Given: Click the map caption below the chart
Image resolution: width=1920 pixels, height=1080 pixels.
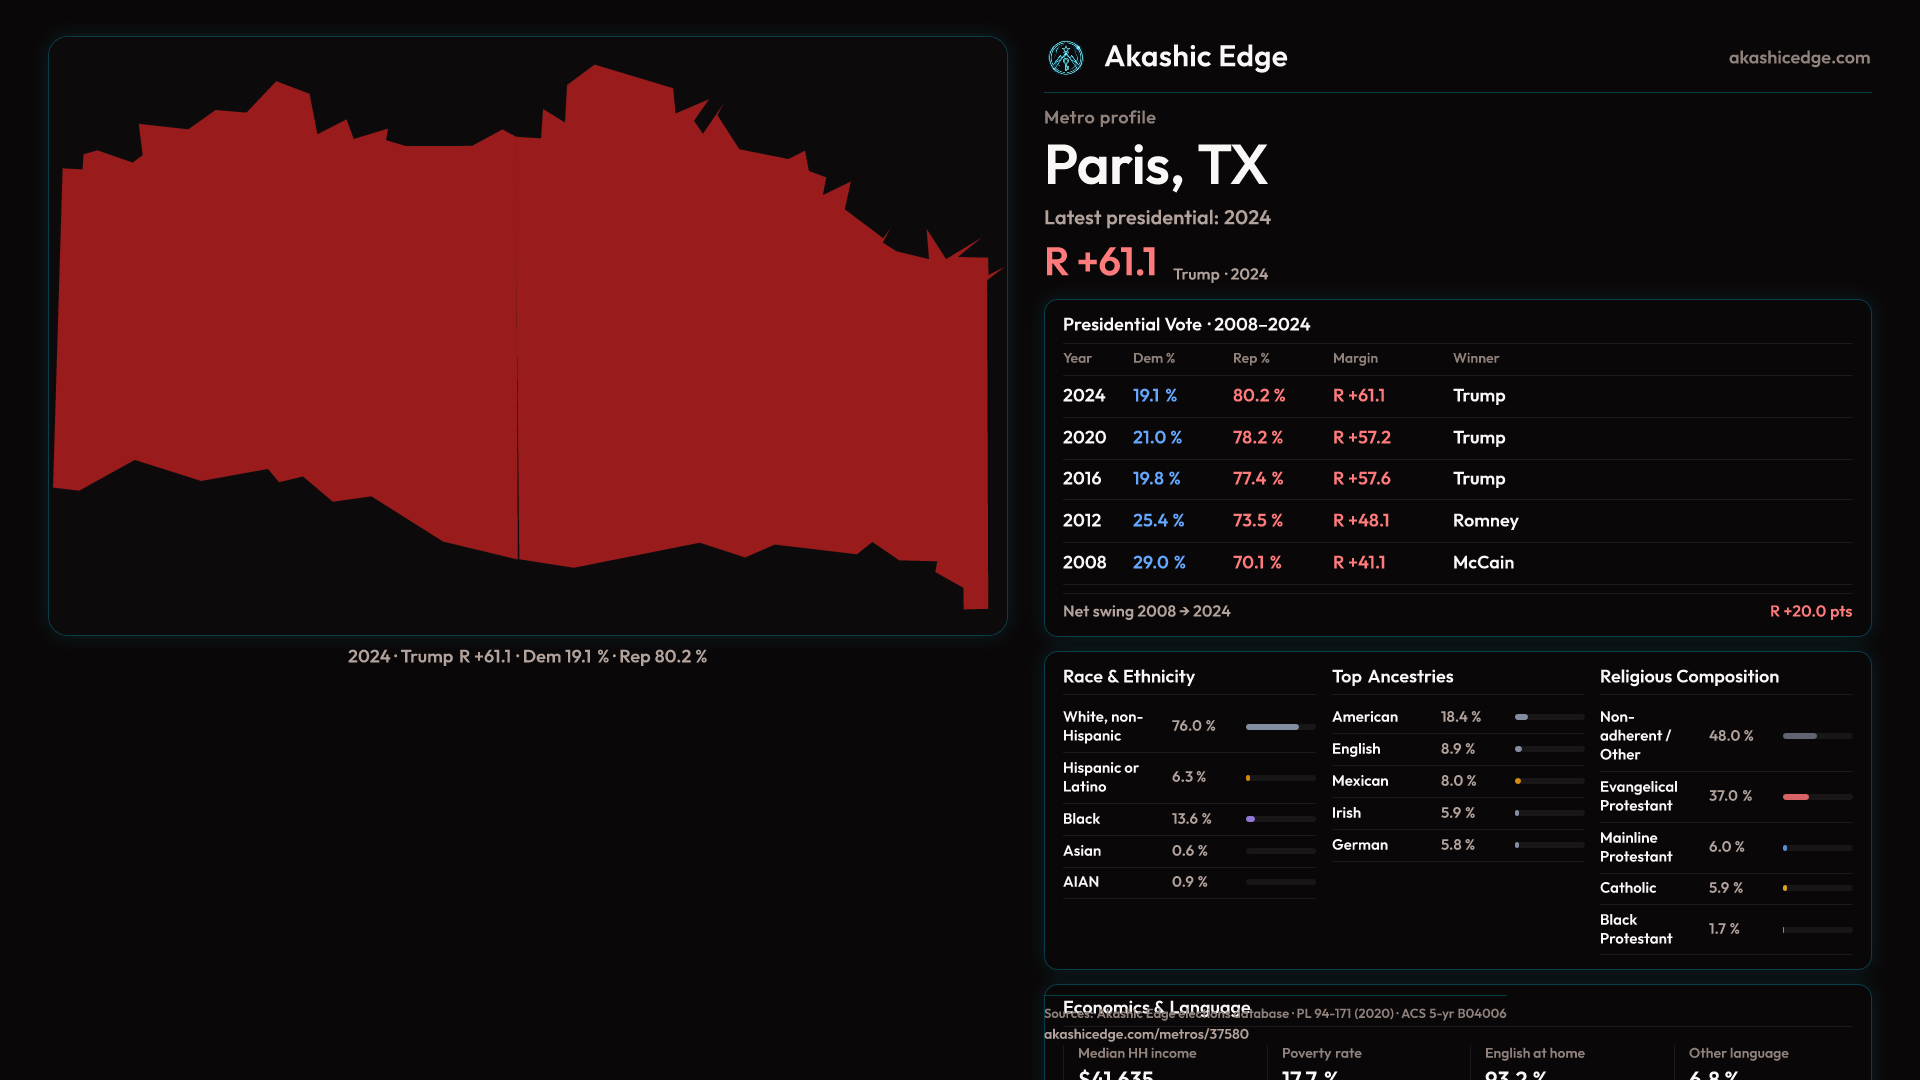Looking at the screenshot, I should tap(527, 657).
